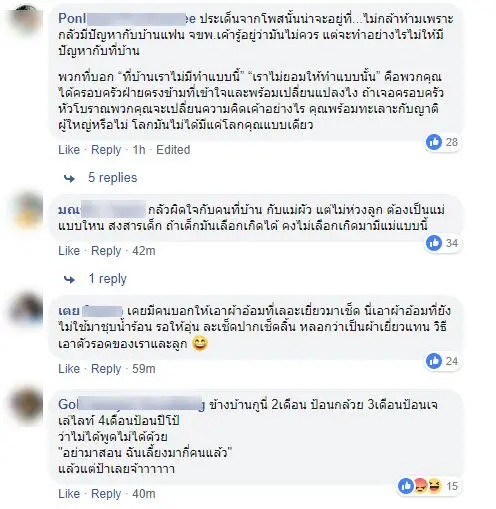The image size is (496, 509).
Task: Click the laughing reaction icon beside 15
Action: point(434,486)
